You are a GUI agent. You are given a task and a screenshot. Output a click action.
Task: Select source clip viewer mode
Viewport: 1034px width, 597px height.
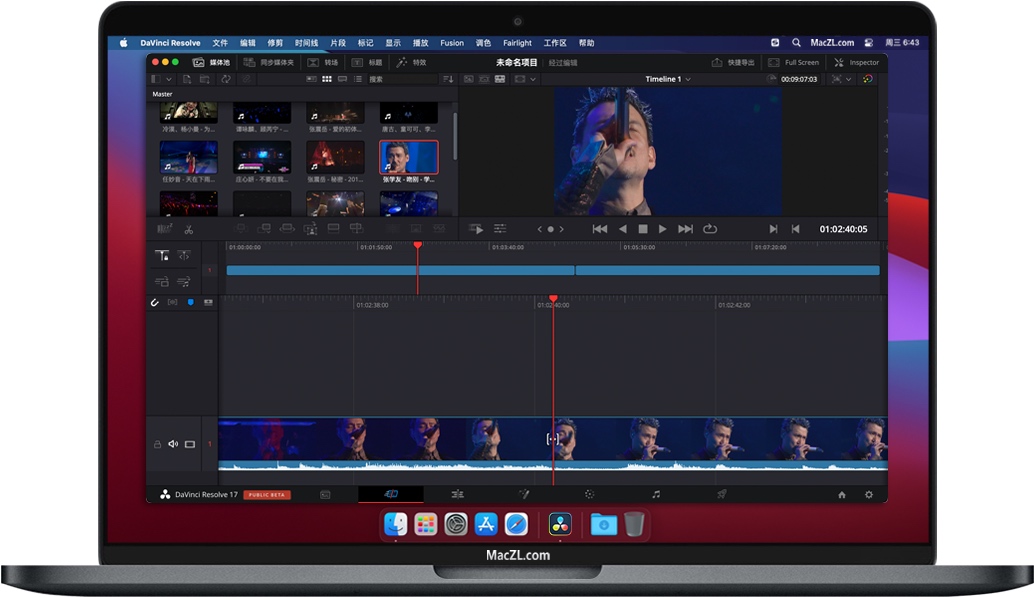pyautogui.click(x=468, y=79)
